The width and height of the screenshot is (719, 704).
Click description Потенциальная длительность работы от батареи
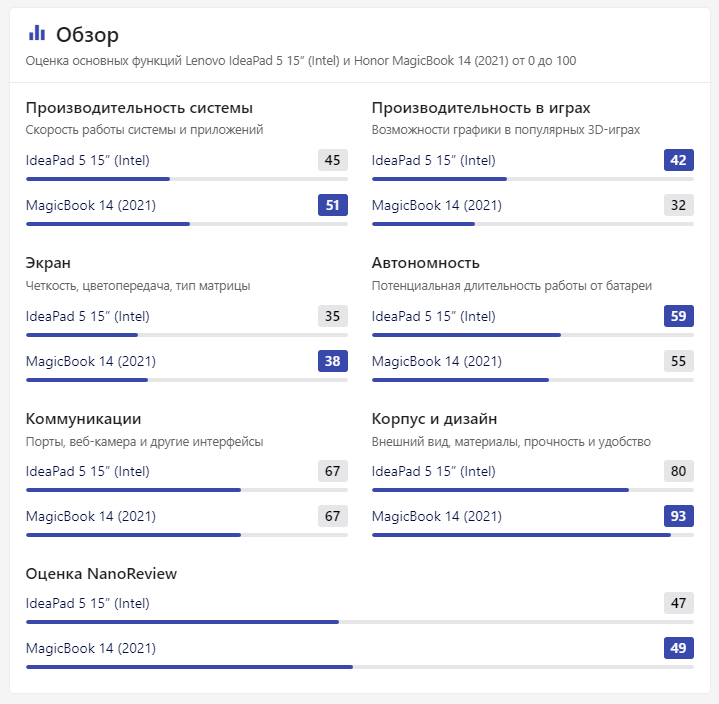click(x=512, y=286)
